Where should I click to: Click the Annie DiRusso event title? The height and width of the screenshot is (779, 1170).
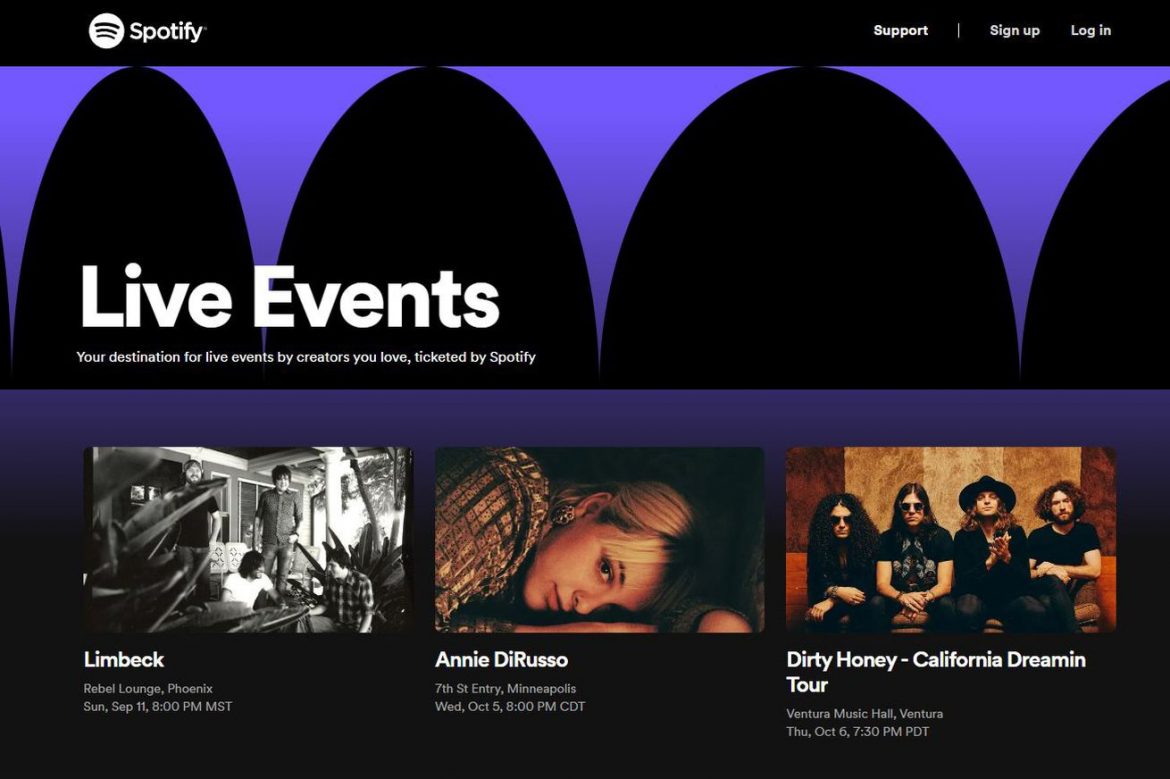(x=501, y=660)
